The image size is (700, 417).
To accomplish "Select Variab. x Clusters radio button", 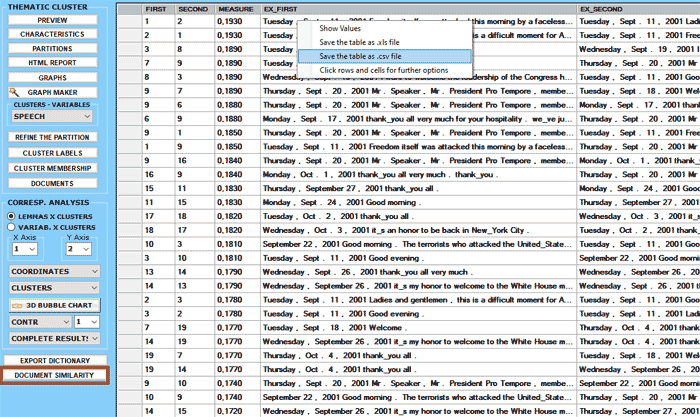I will click(x=11, y=227).
